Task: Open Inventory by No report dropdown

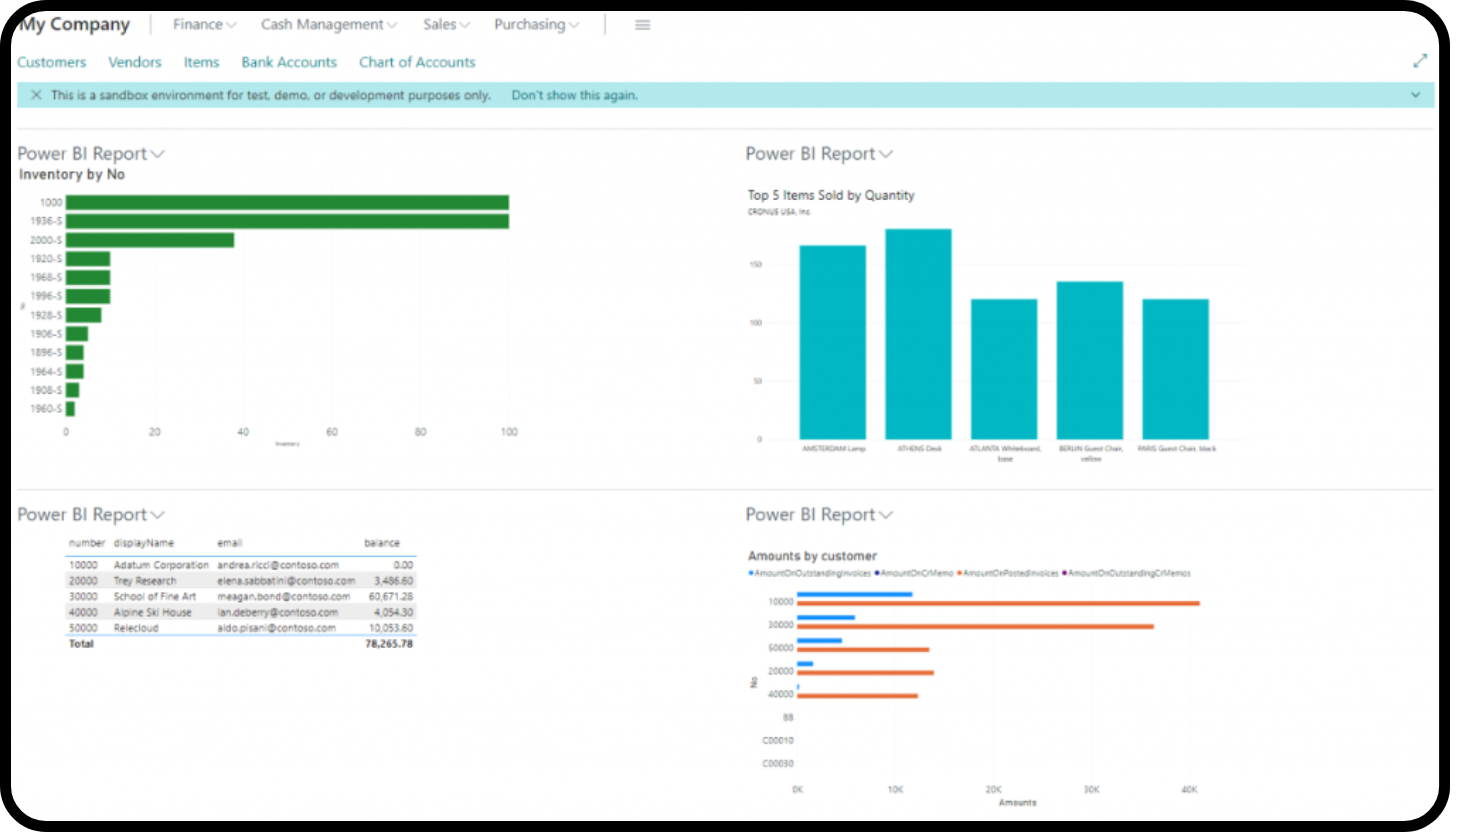Action: [91, 154]
